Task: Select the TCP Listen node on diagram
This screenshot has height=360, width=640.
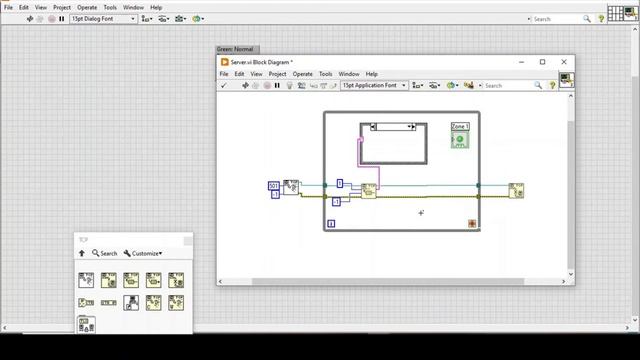Action: (291, 187)
